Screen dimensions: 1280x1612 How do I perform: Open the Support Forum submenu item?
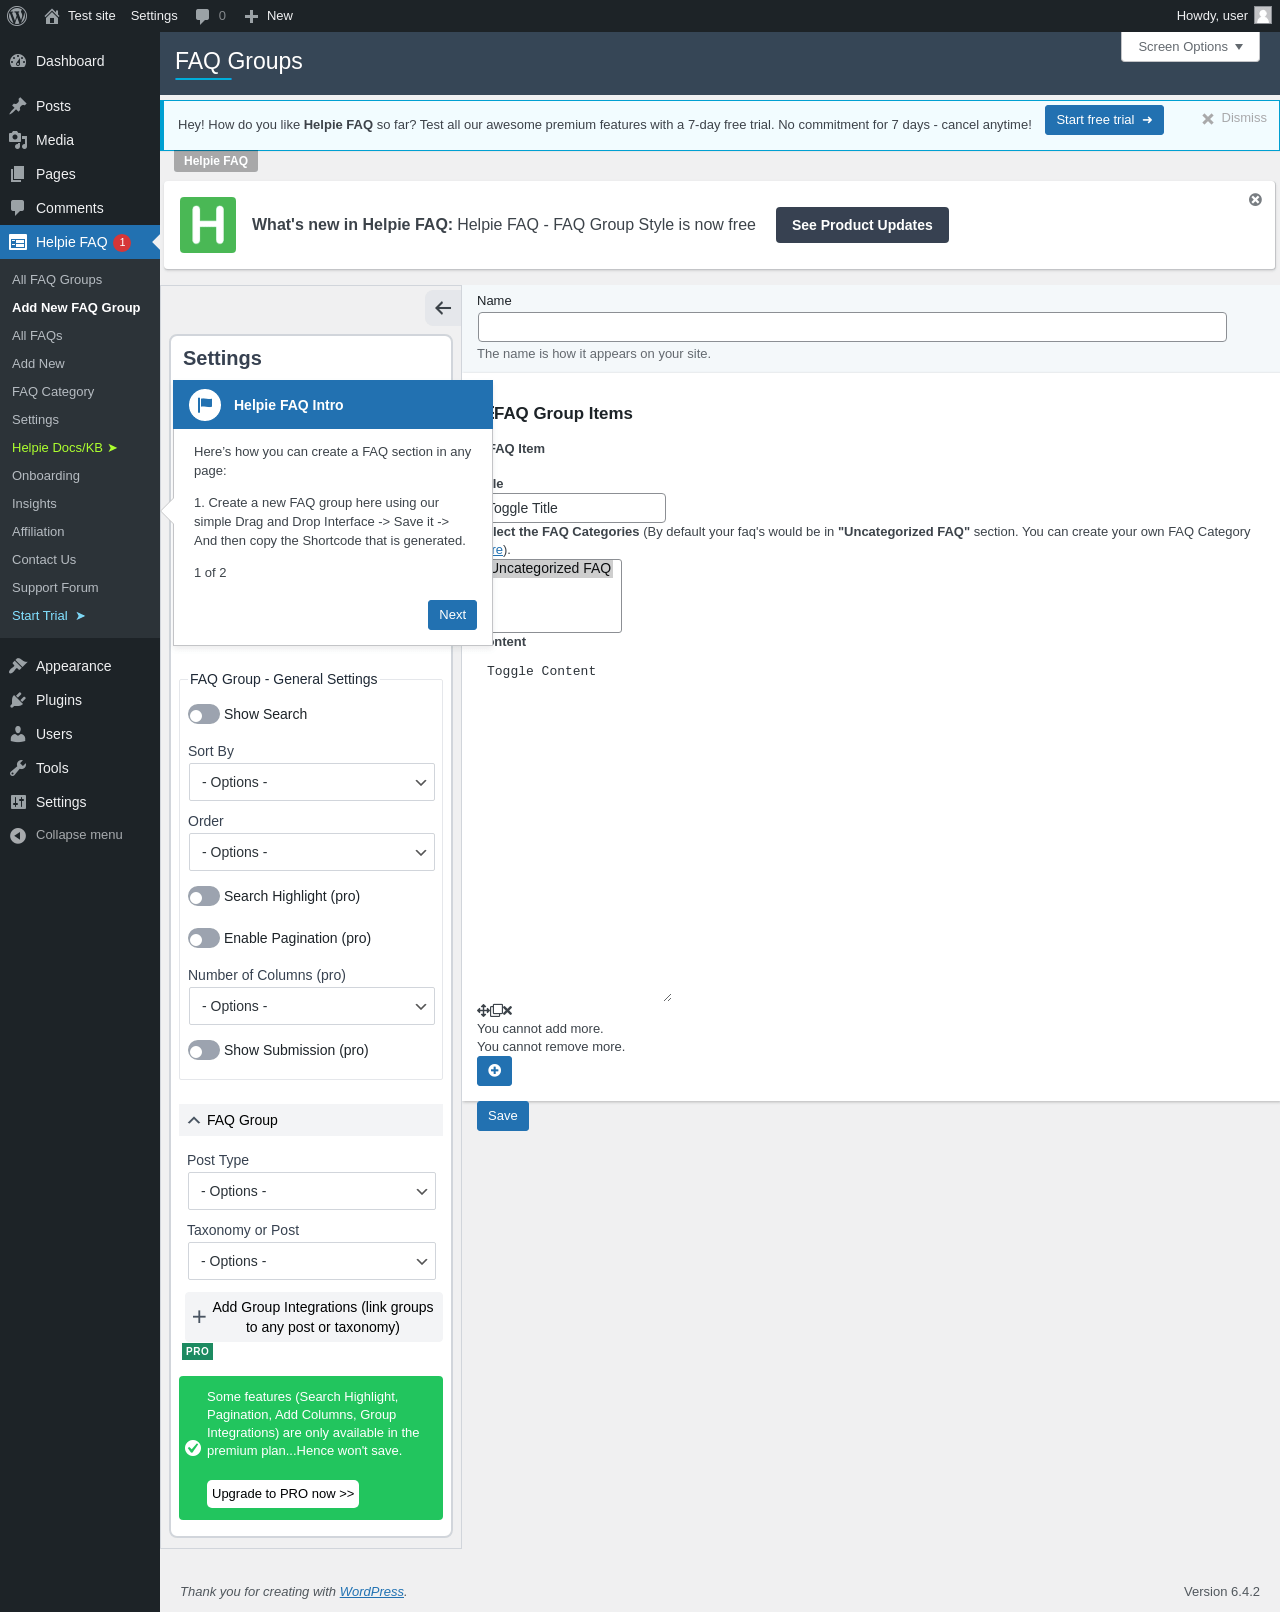coord(55,588)
